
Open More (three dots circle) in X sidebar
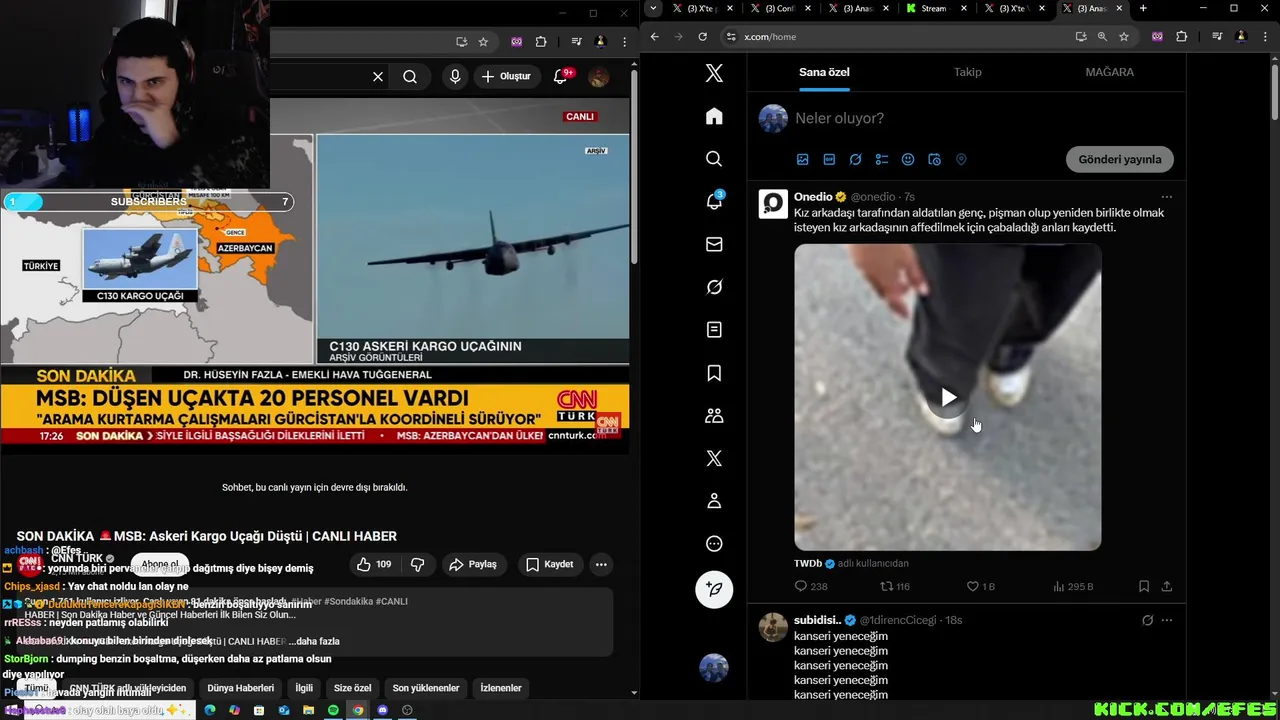pyautogui.click(x=714, y=544)
